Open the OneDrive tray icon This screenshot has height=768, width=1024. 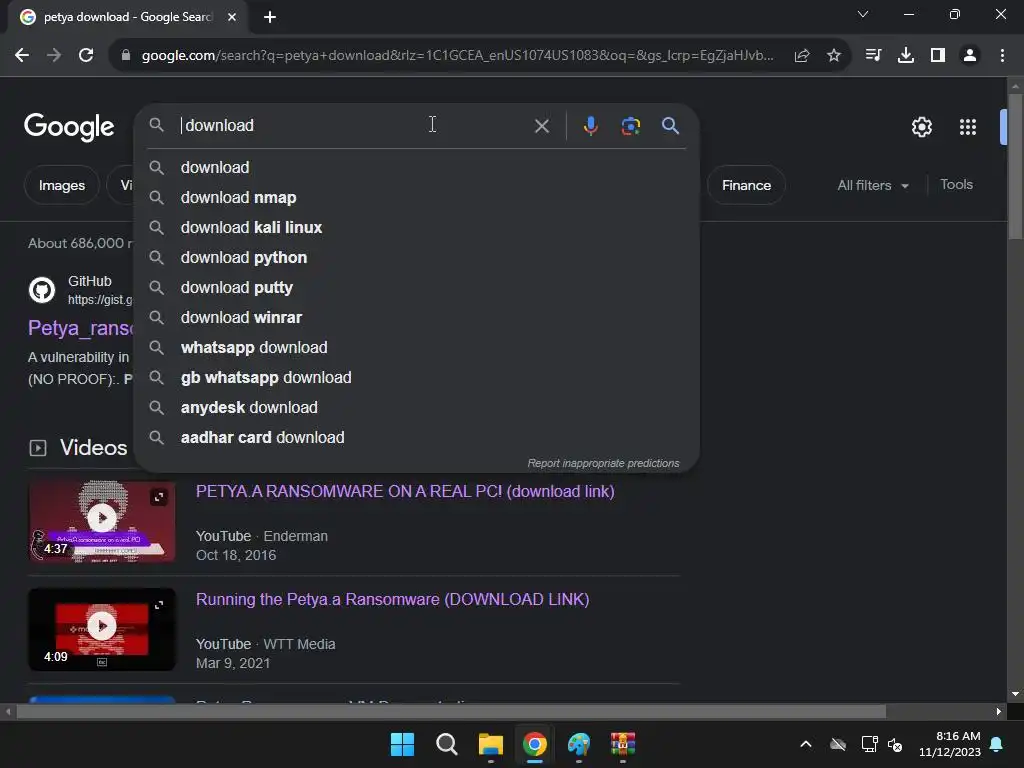[x=838, y=744]
